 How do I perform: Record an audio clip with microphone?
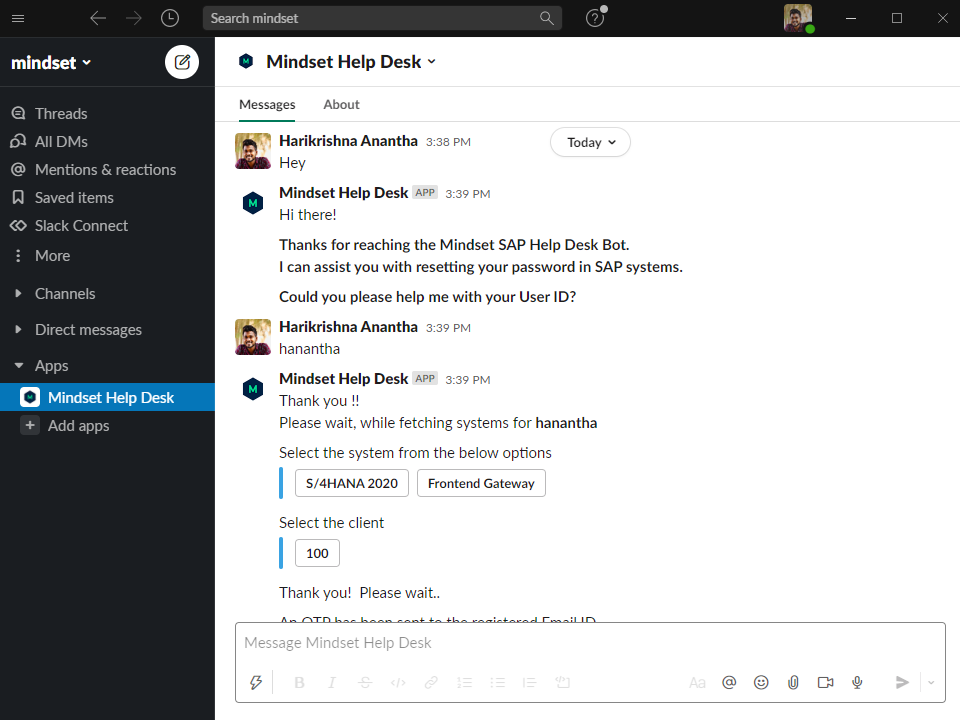click(857, 682)
